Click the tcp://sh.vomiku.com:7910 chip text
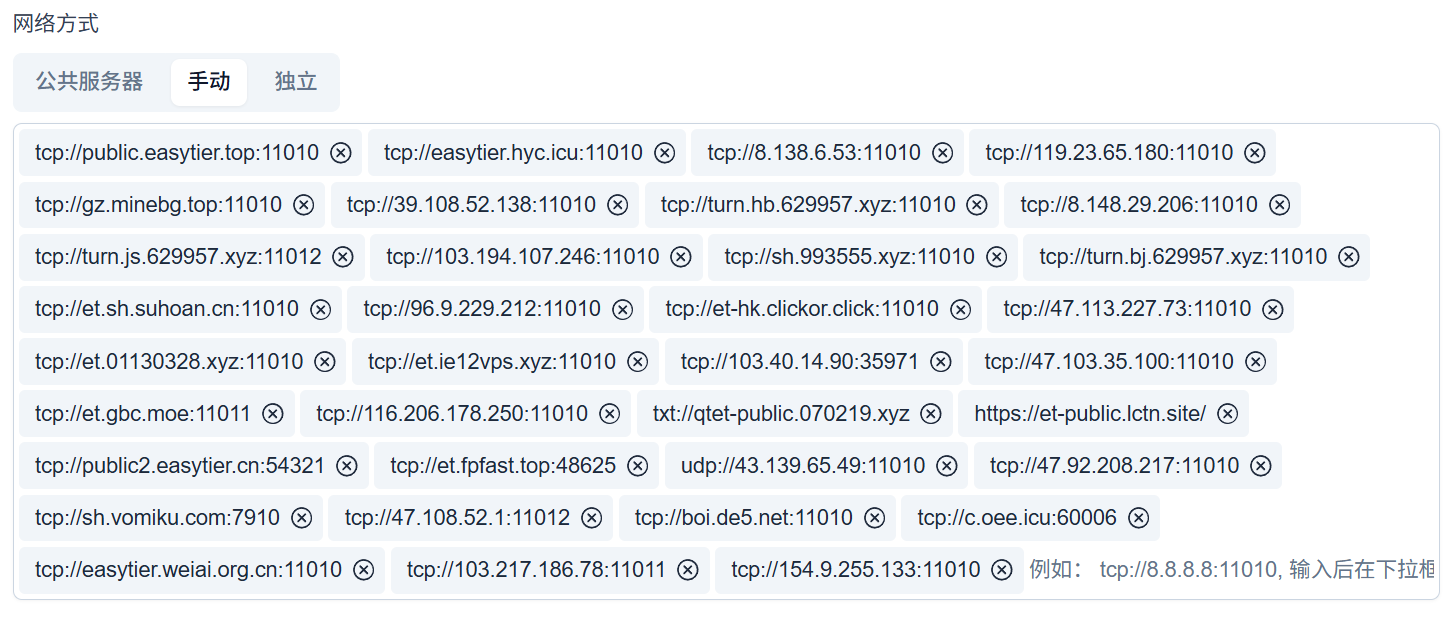Viewport: 1449px width, 617px height. (157, 518)
